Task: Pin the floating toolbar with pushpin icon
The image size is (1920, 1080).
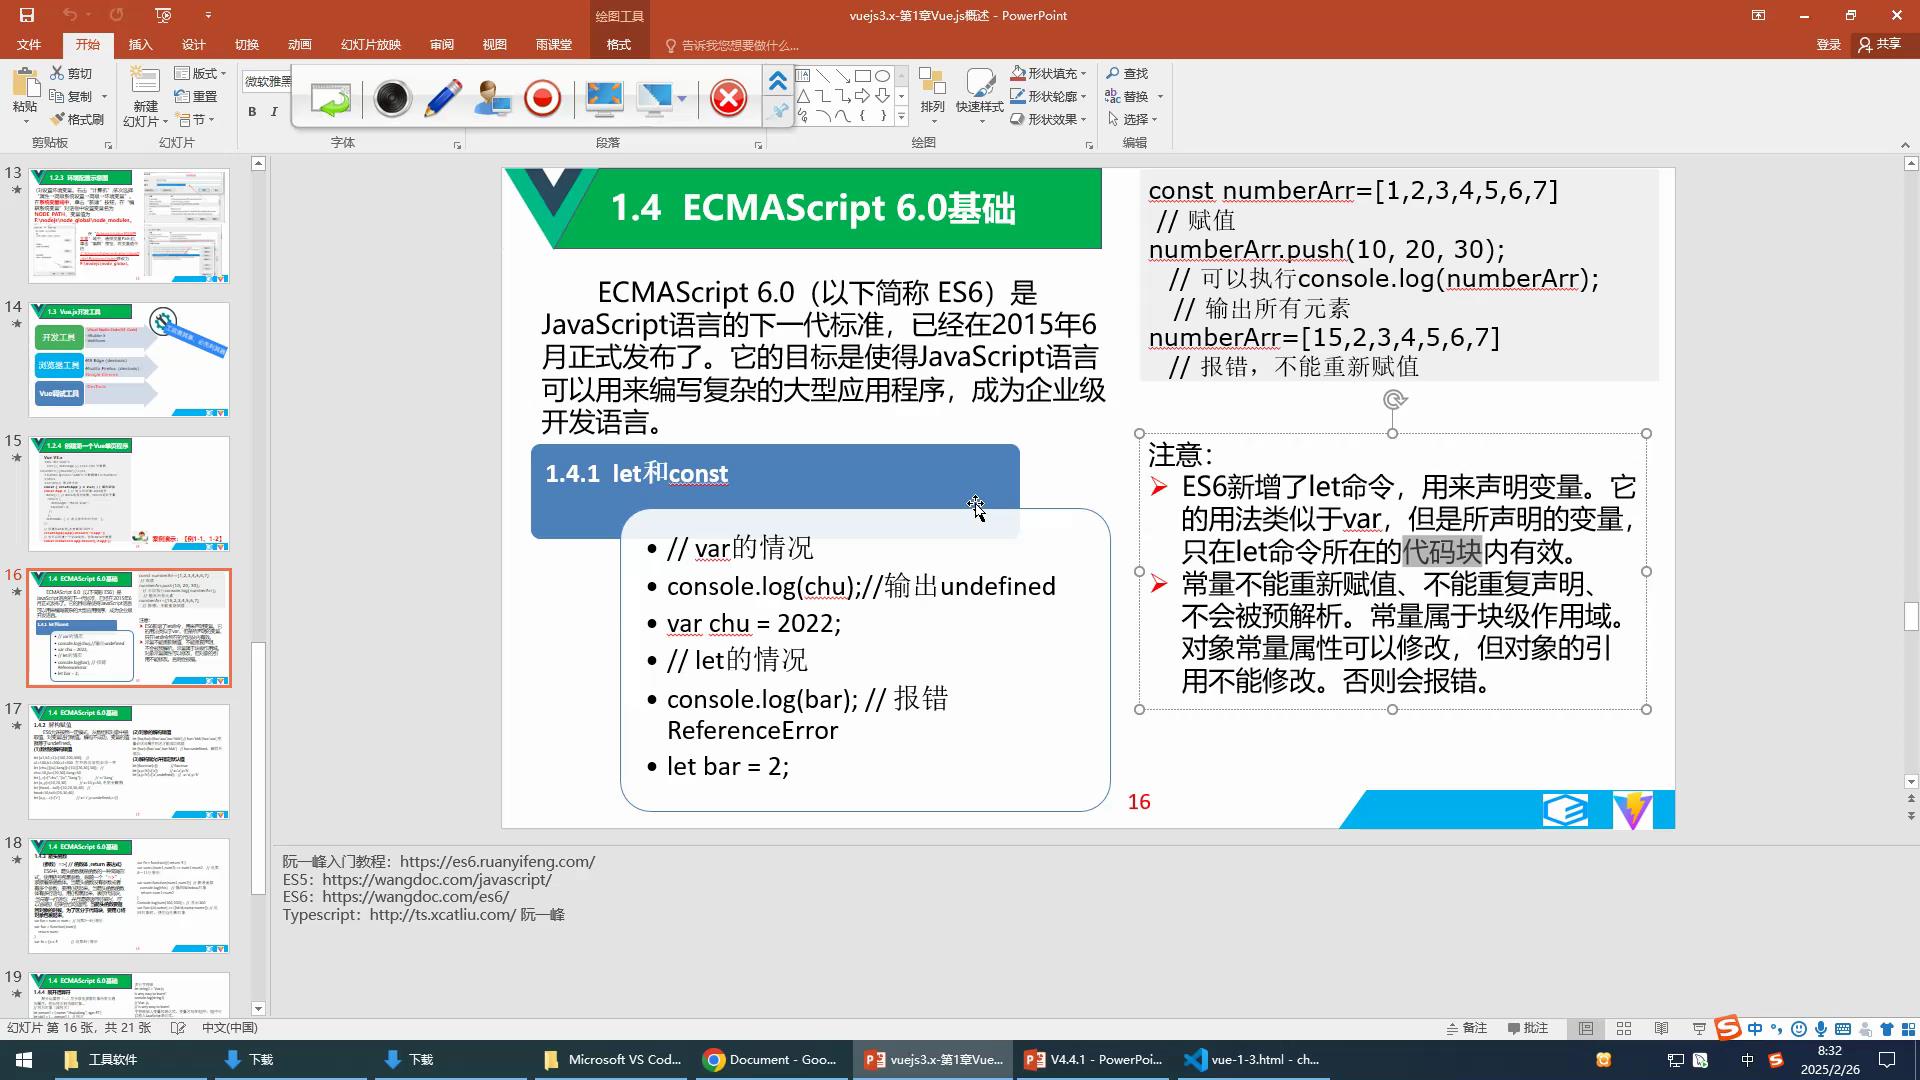Action: click(778, 112)
